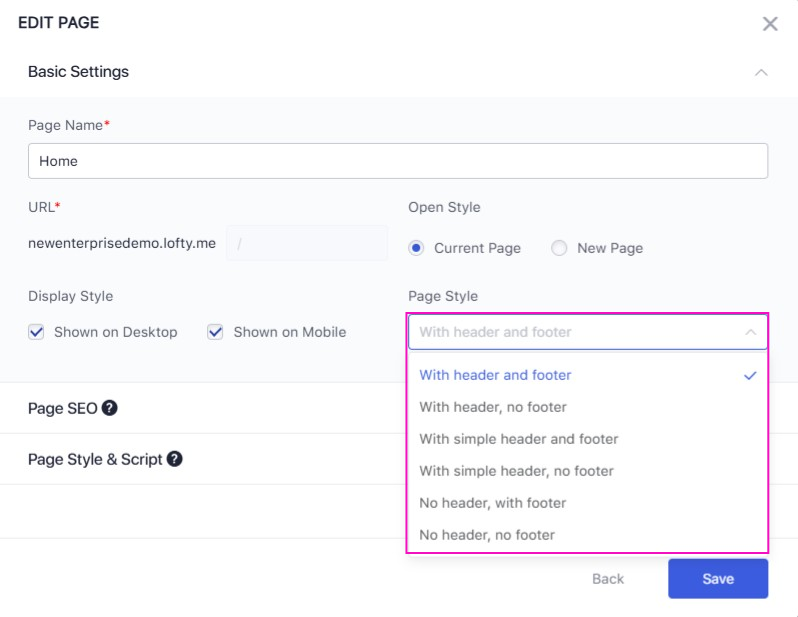Close the Edit Page dialog
798x617 pixels.
tap(769, 24)
